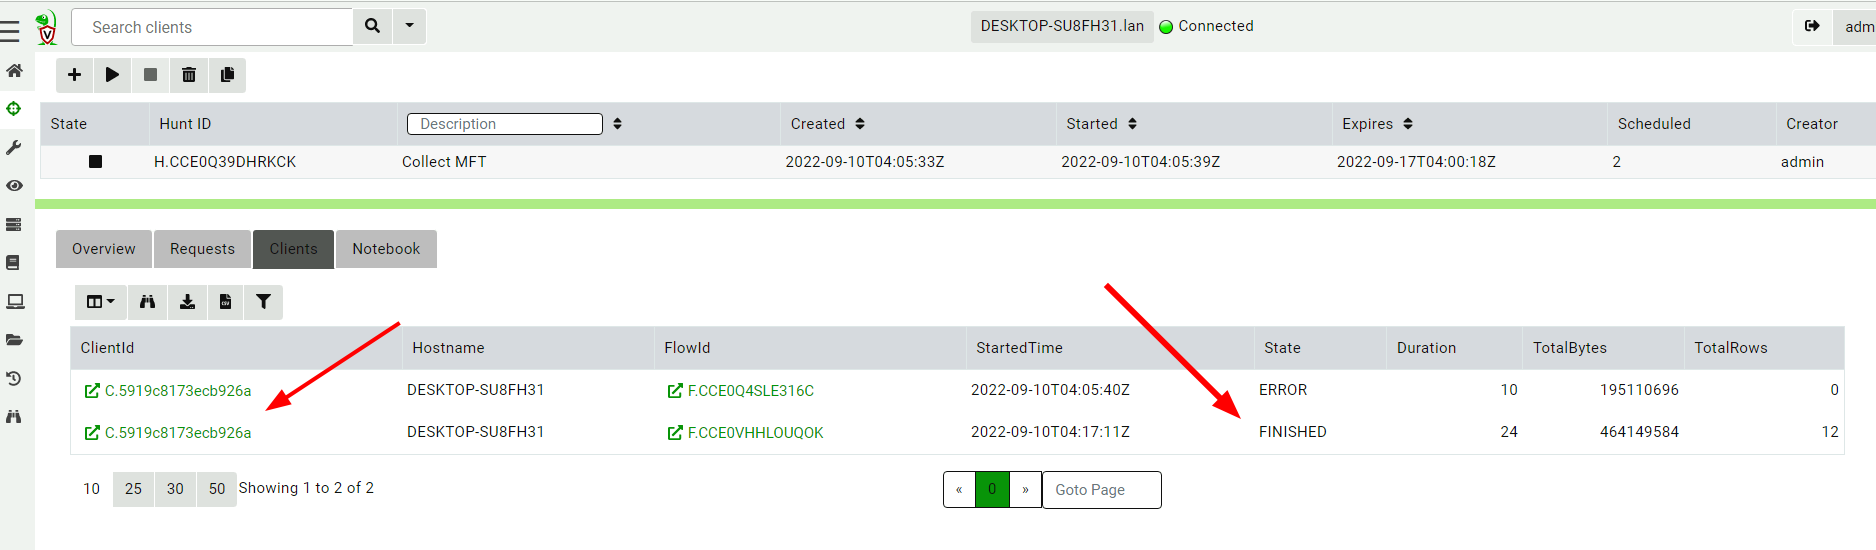The image size is (1876, 550).
Task: Go to Home in the sidebar
Action: coord(14,70)
